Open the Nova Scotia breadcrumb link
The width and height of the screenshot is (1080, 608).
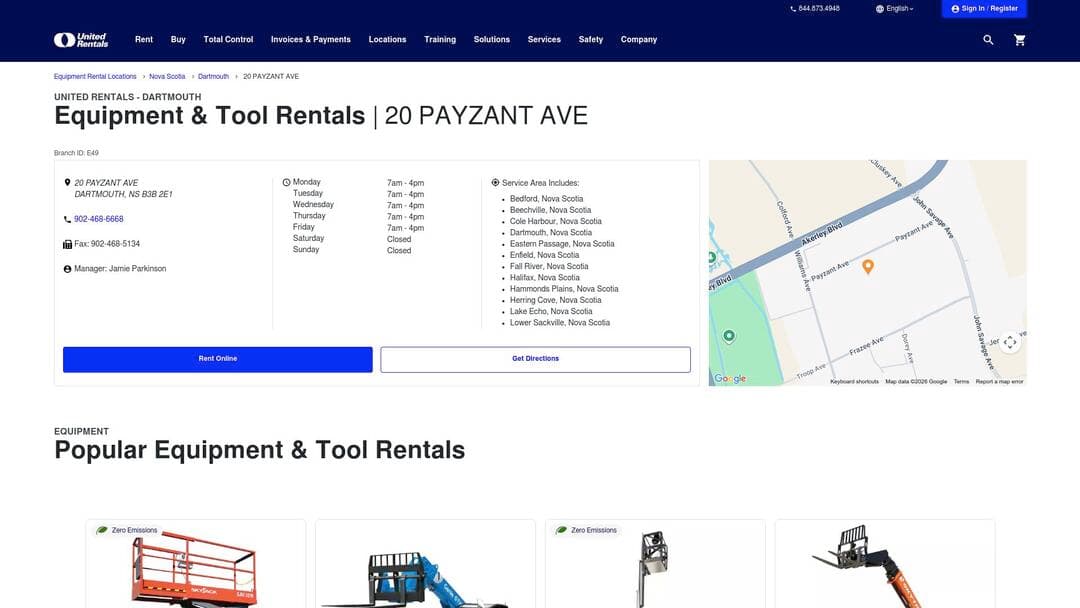coord(166,75)
